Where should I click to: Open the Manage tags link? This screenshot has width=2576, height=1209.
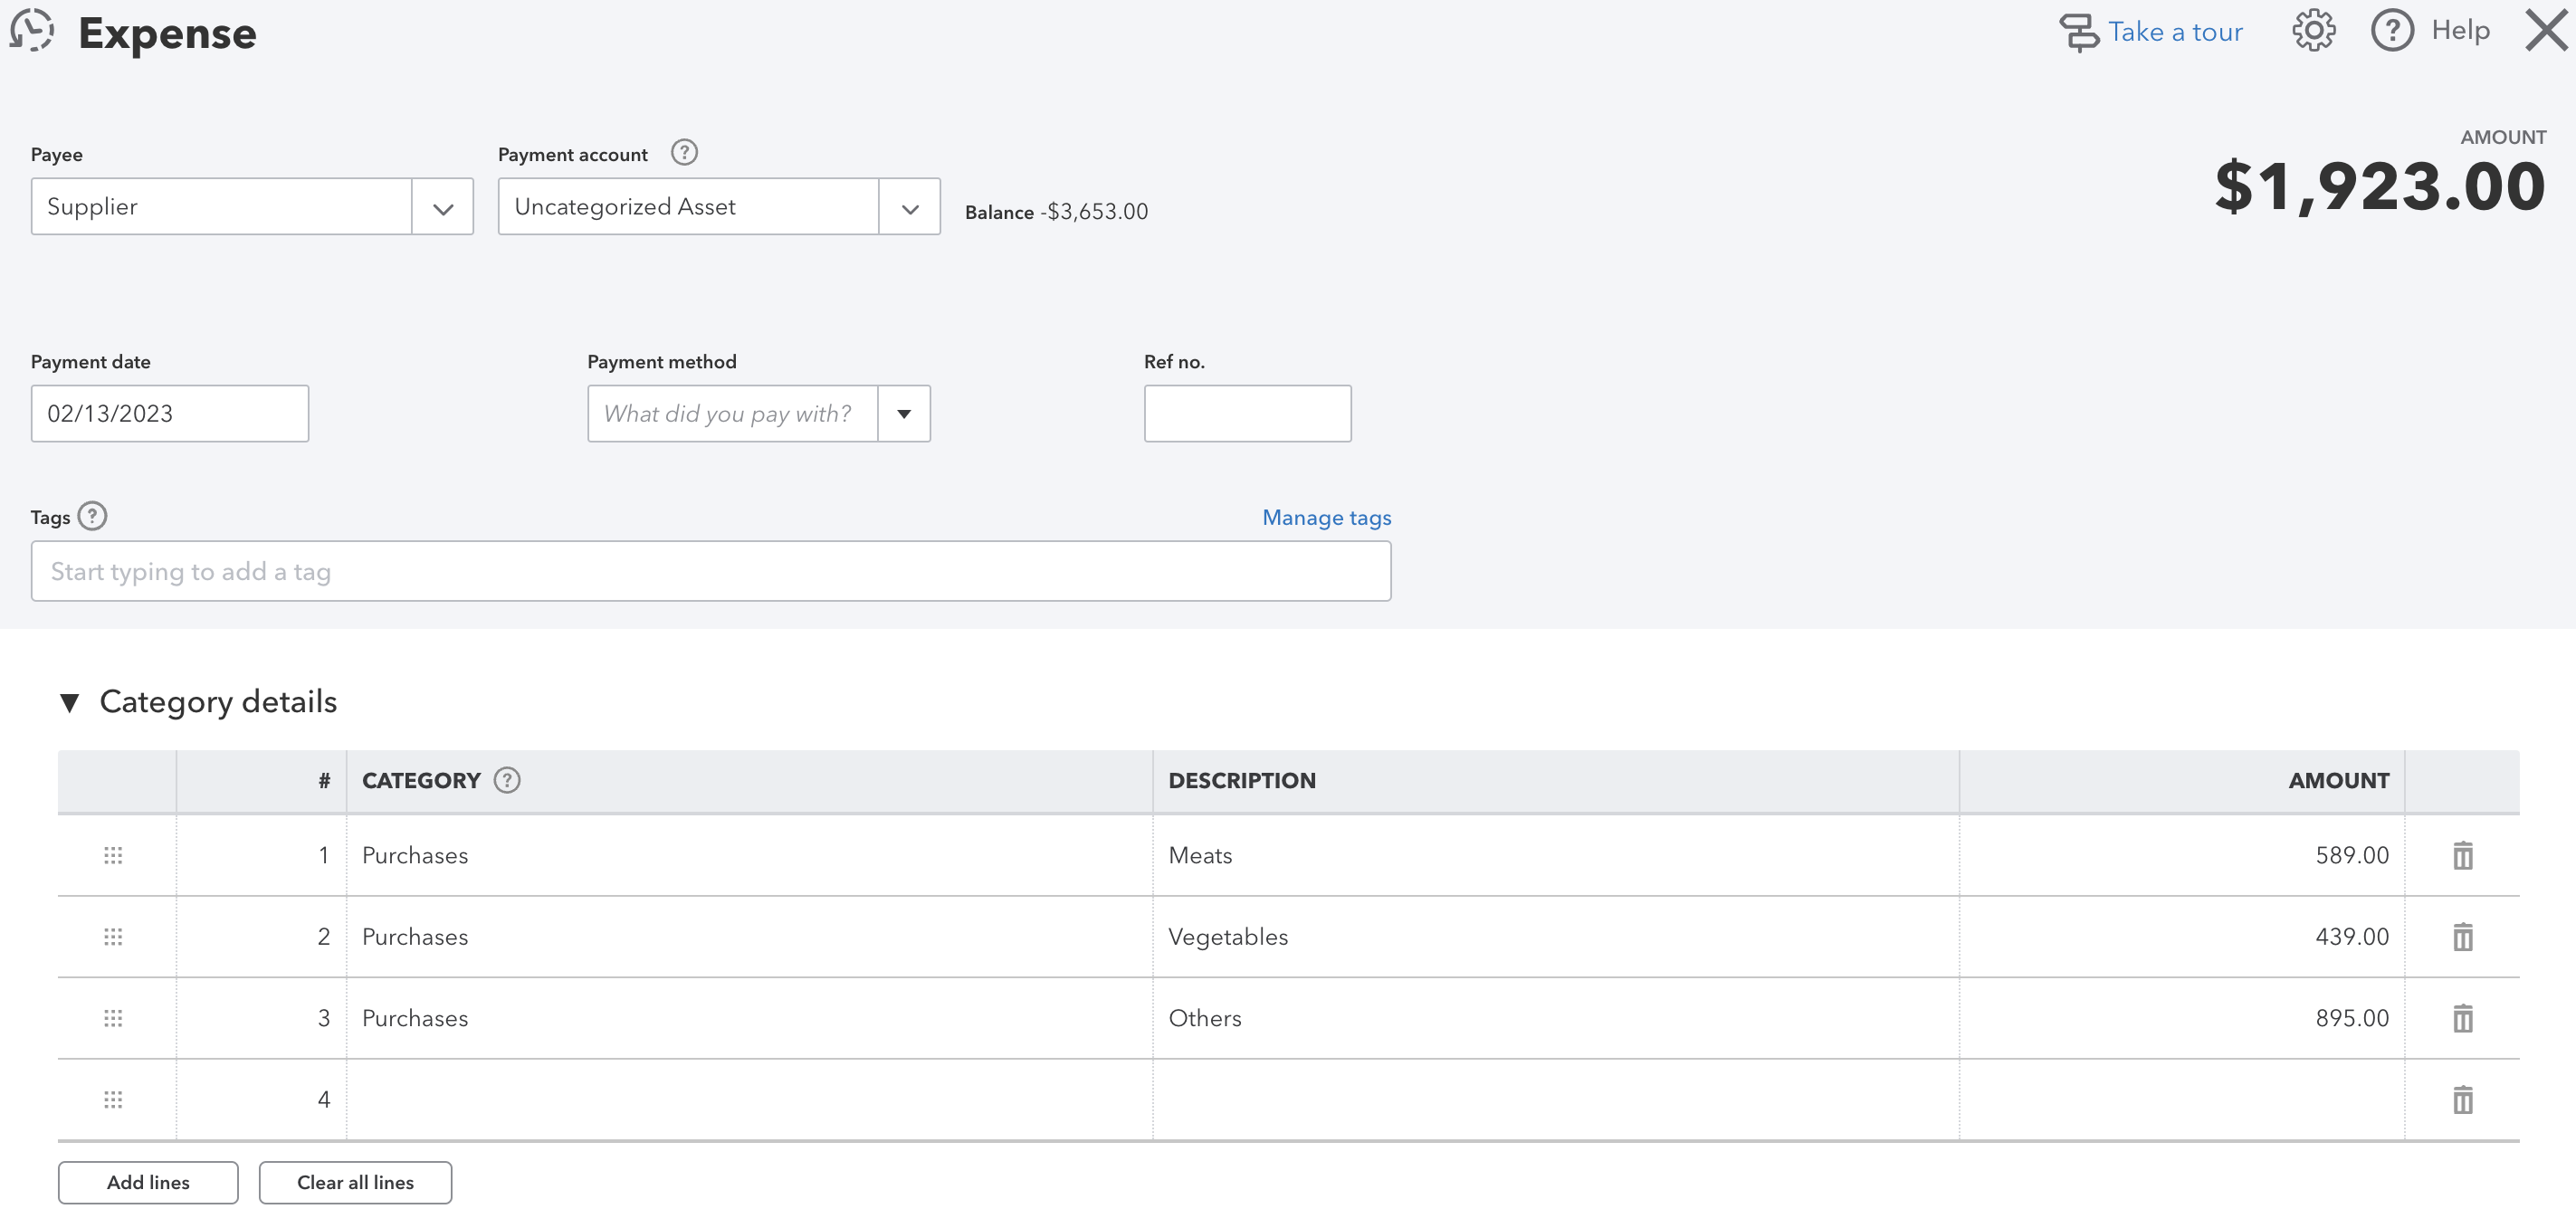click(1325, 517)
